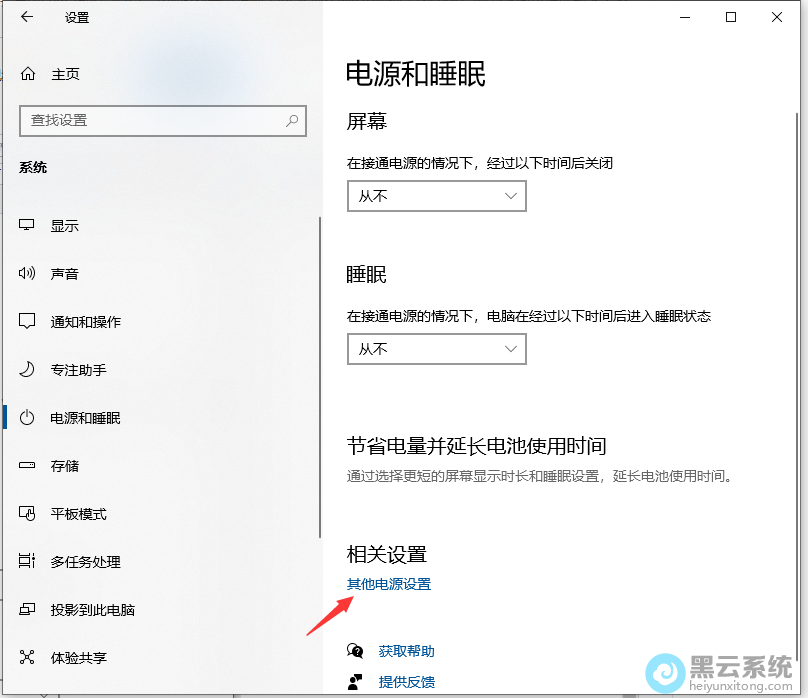Click the Get help (获取帮助) link text
Screen dimensions: 808x698
click(406, 651)
